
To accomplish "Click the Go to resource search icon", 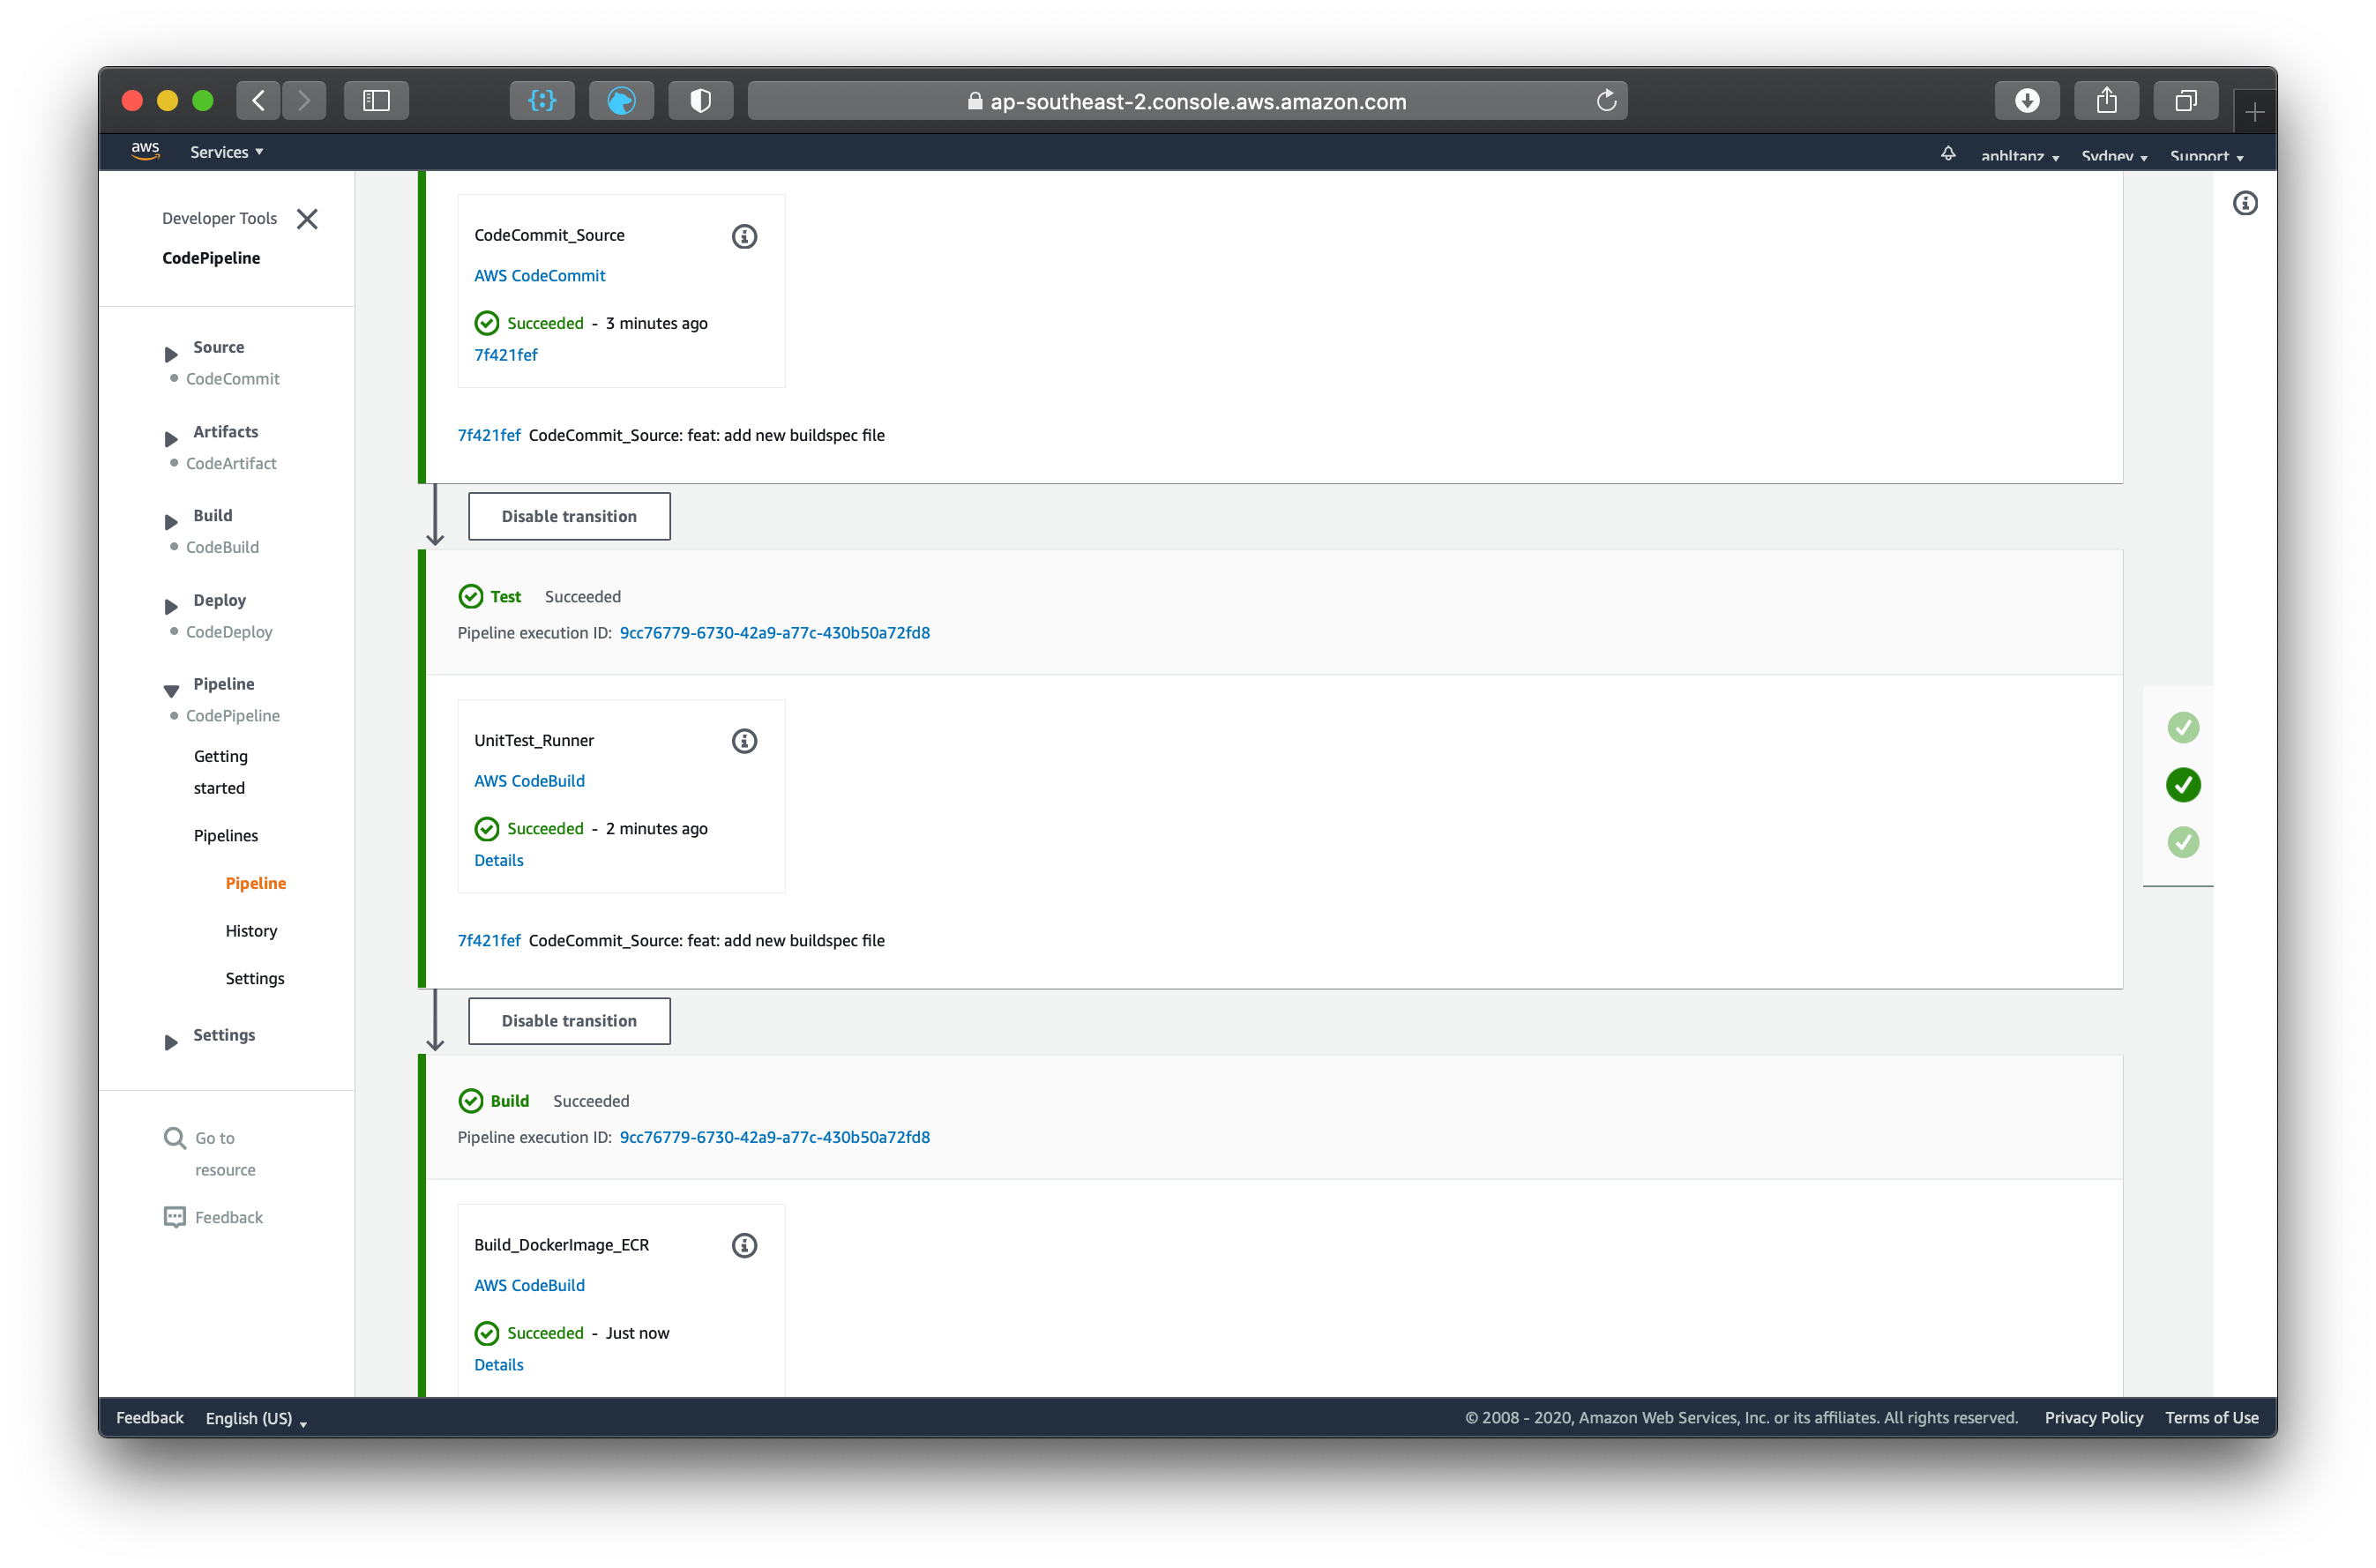I will (175, 1138).
